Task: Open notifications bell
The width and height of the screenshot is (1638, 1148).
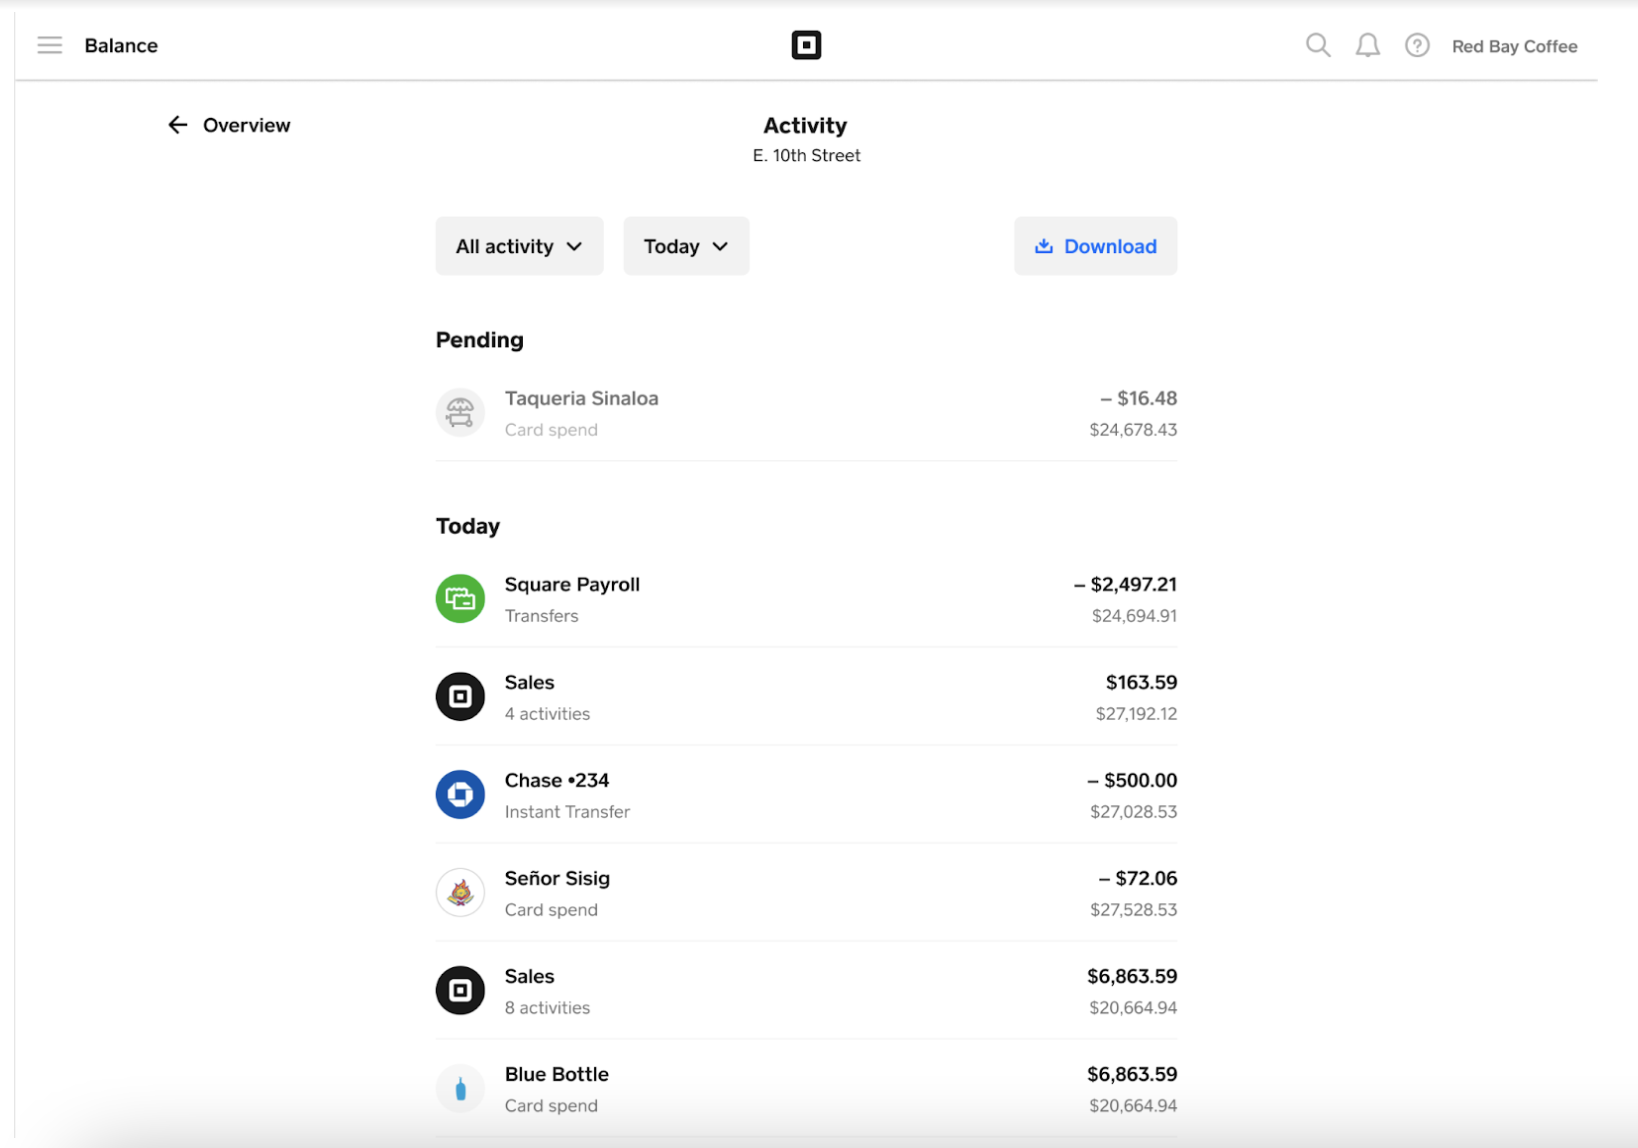Action: (x=1367, y=45)
